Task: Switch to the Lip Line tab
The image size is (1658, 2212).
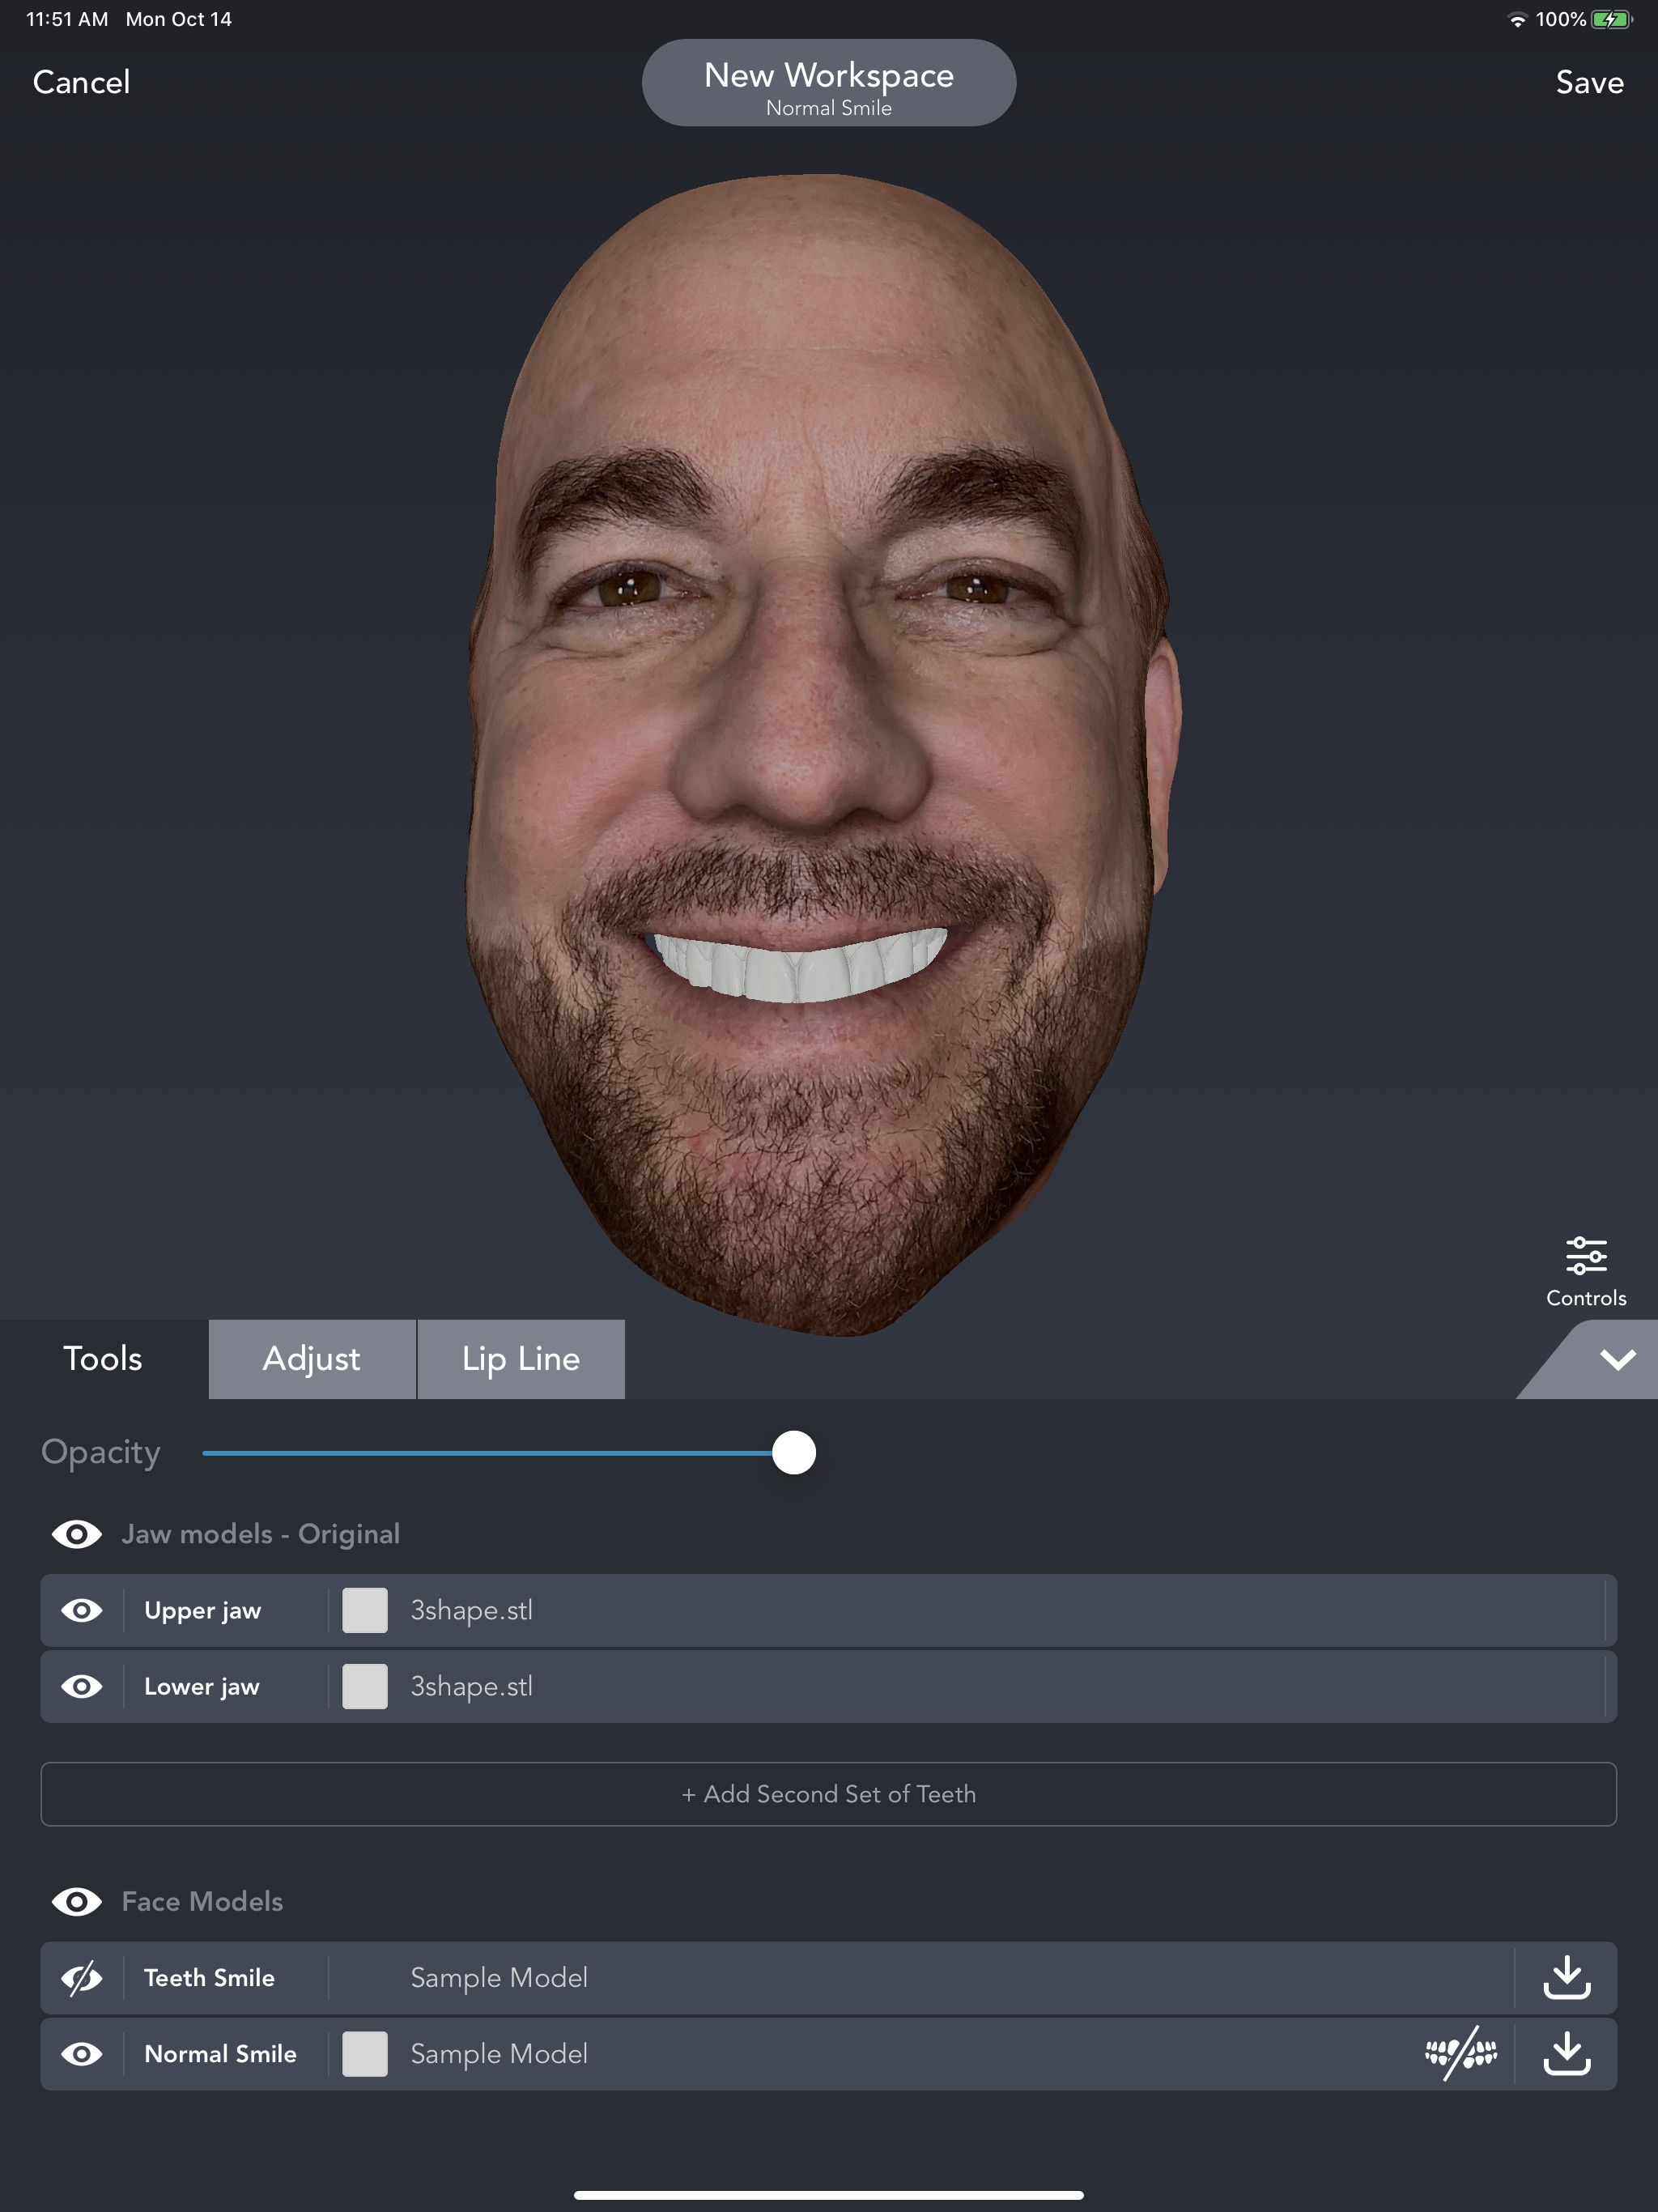Action: point(520,1359)
